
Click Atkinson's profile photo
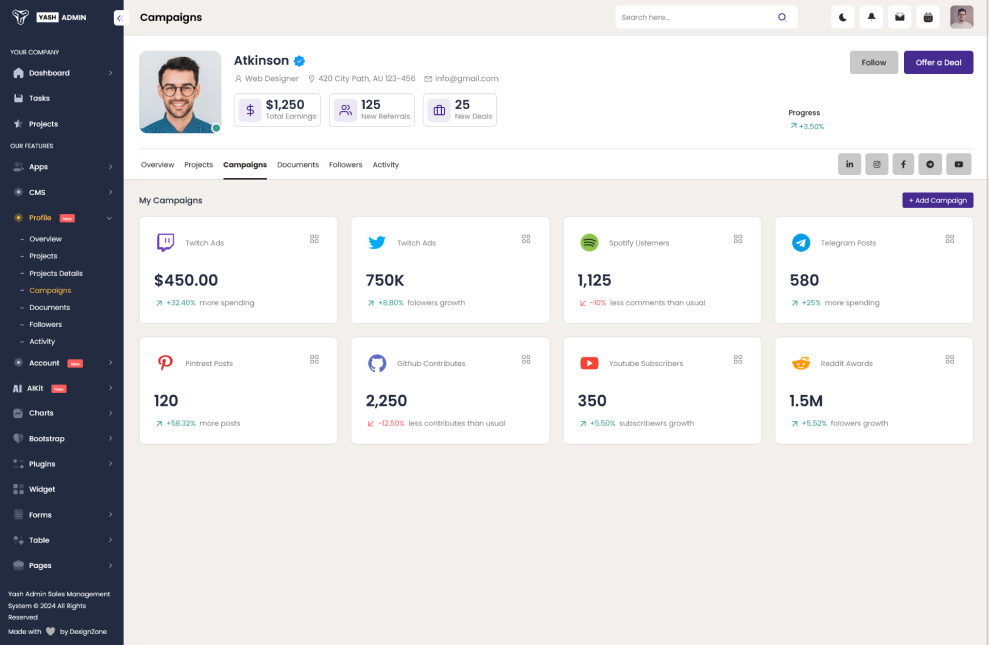pyautogui.click(x=180, y=92)
